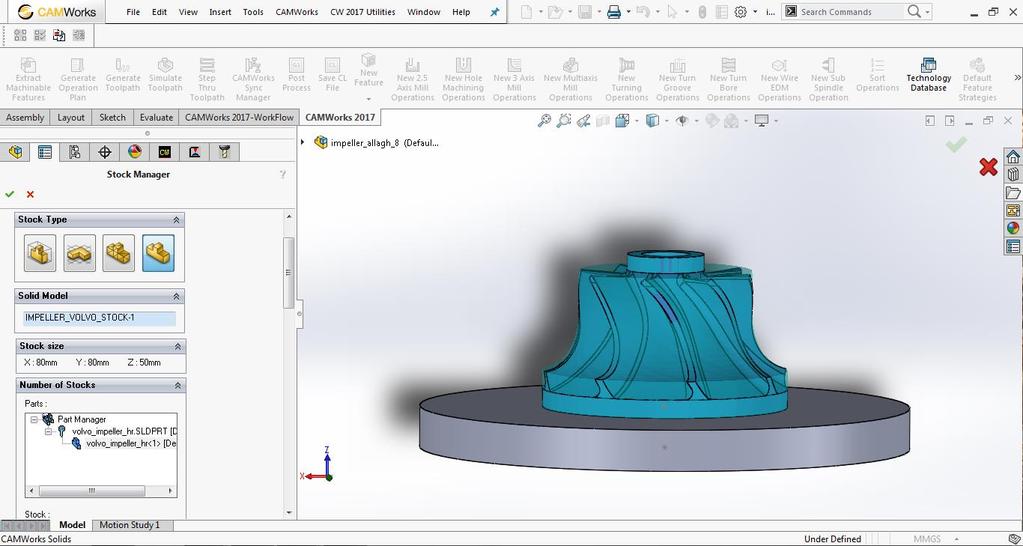1023x546 pixels.
Task: Open Stock Manager help question mark
Action: pos(282,174)
